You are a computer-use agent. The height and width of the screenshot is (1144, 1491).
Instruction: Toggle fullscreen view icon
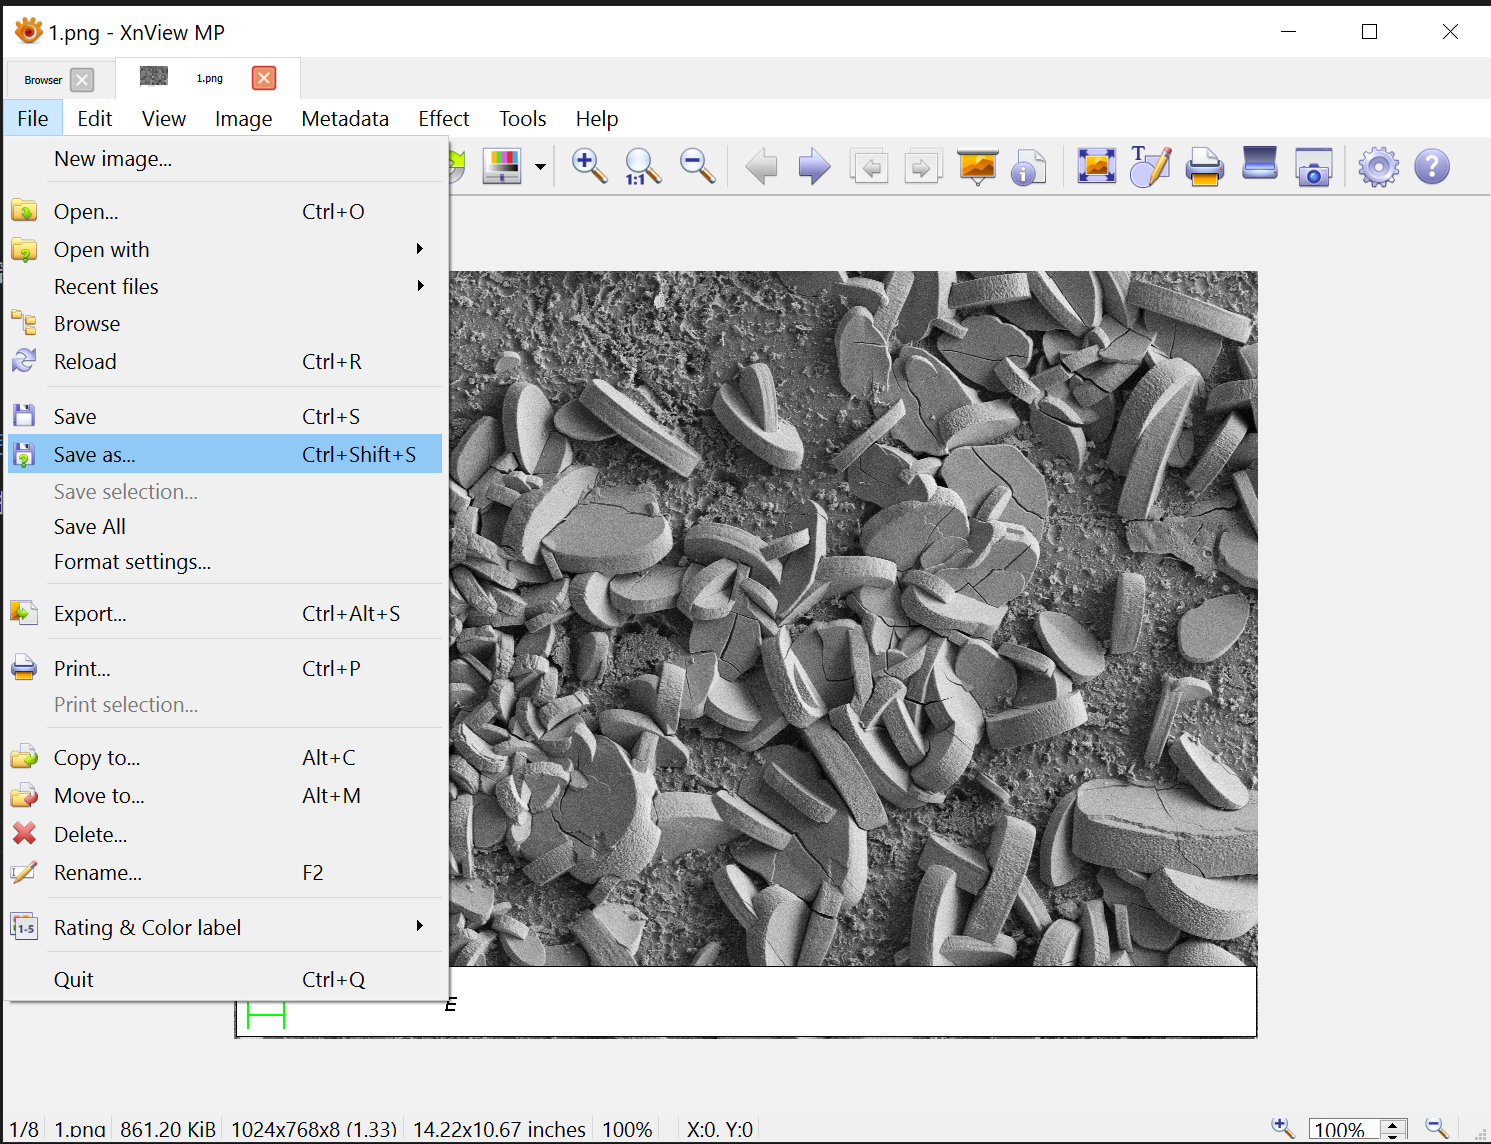coord(1096,166)
